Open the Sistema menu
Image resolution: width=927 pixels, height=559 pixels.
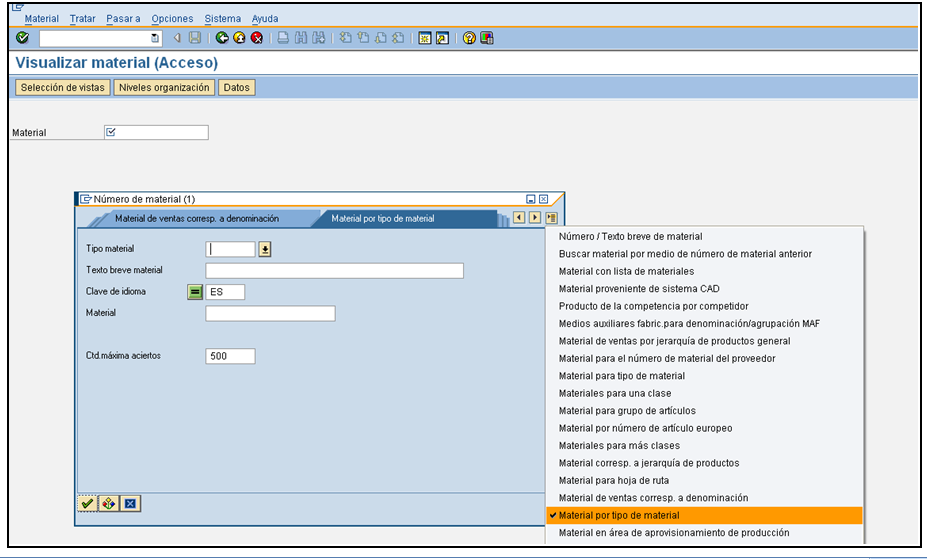(222, 18)
